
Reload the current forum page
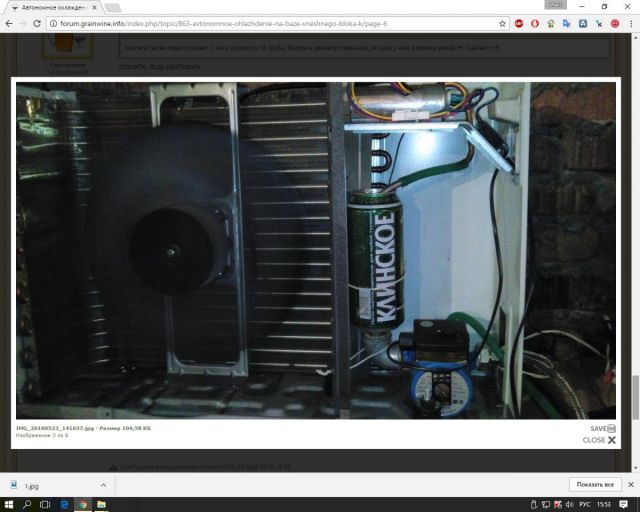click(x=37, y=23)
